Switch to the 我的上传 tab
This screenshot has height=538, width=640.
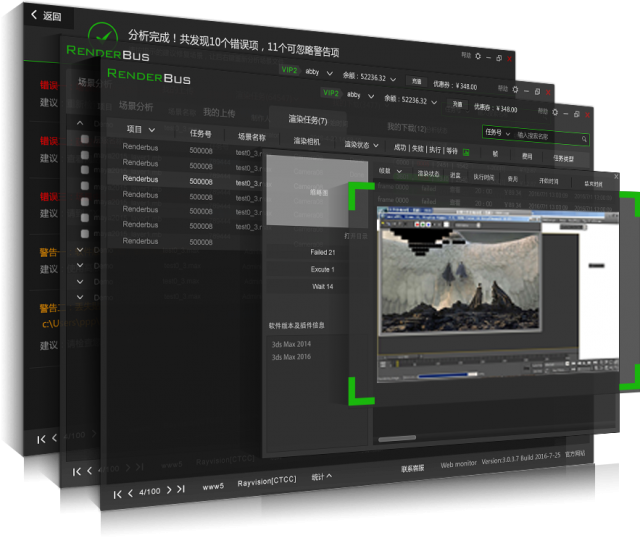(x=219, y=113)
